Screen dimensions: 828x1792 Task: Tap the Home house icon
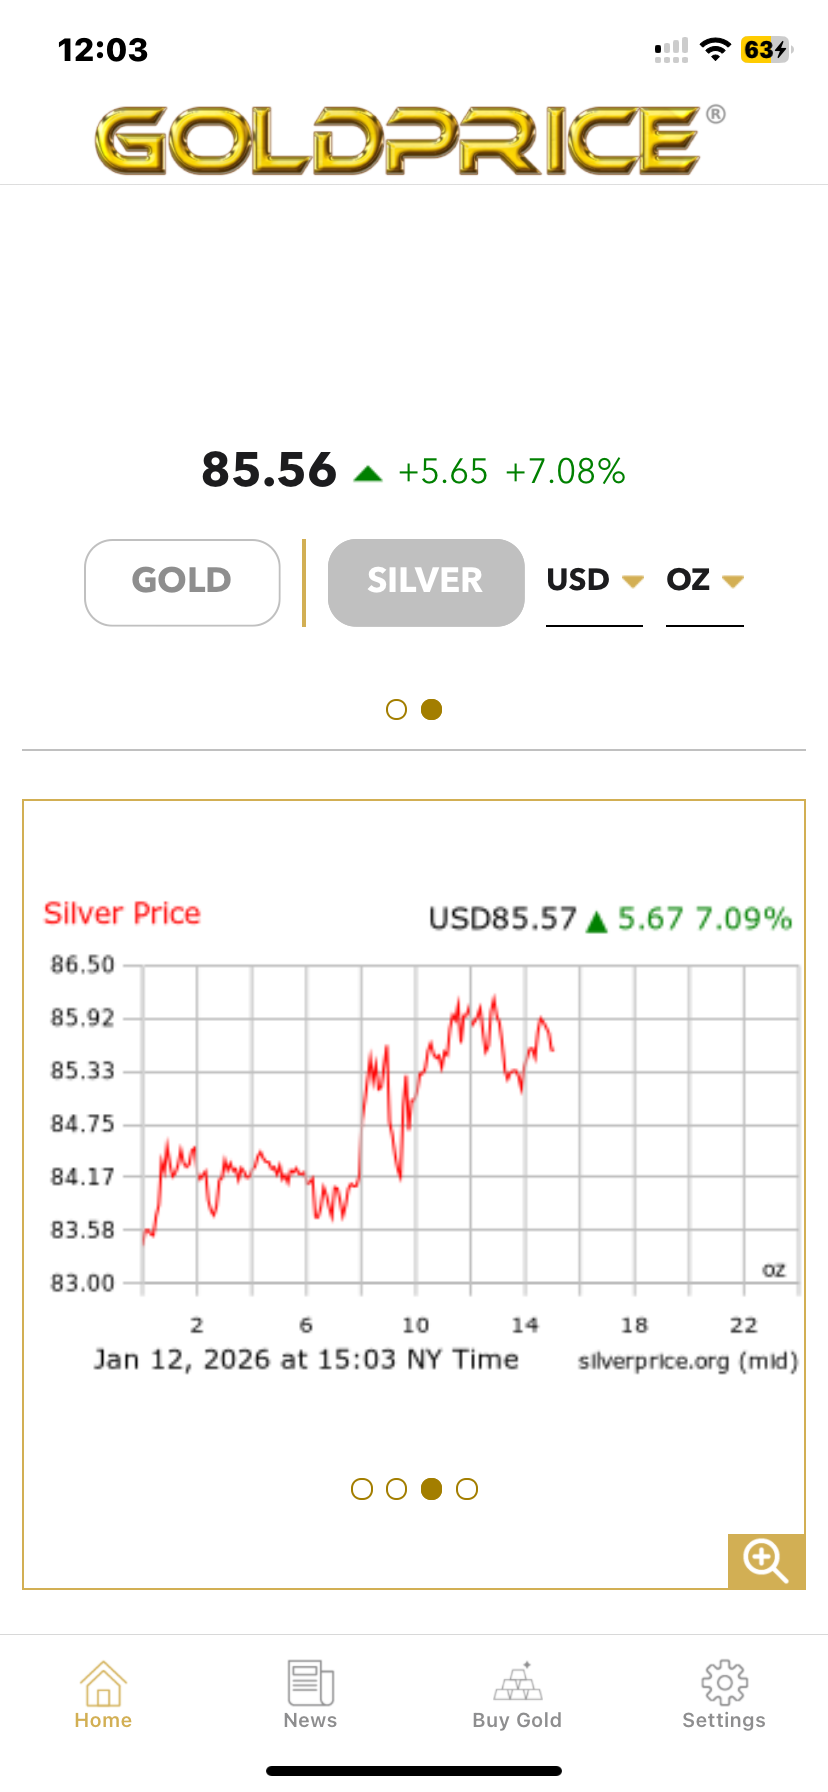103,1683
